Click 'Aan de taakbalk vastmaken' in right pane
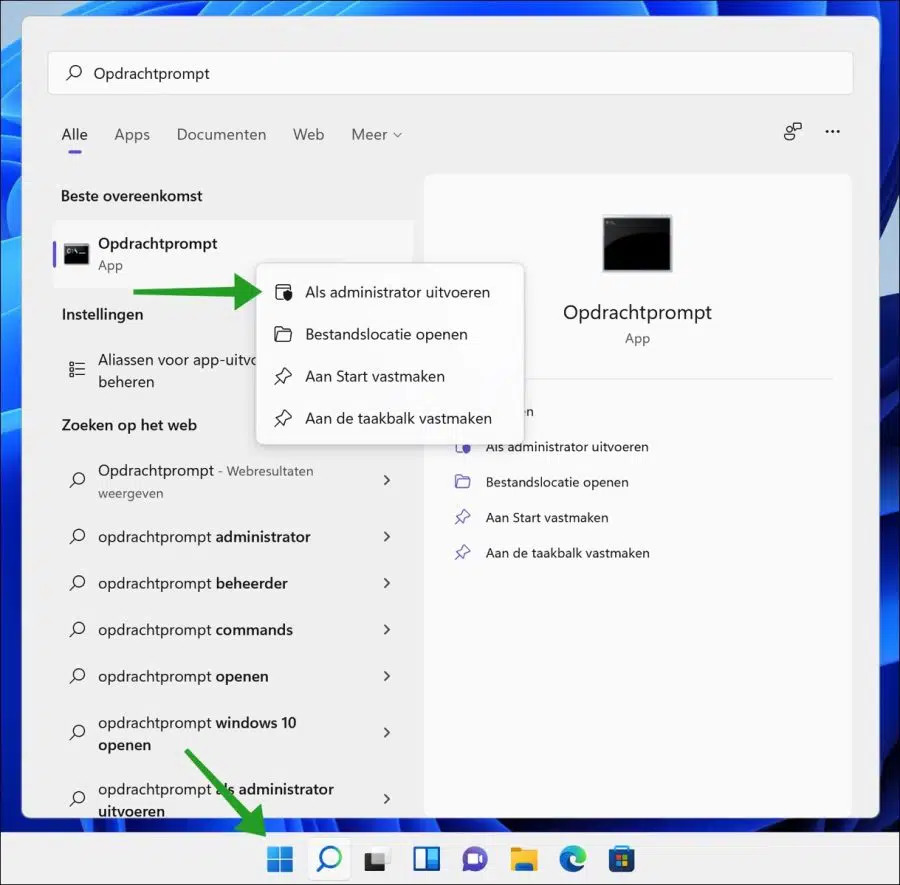The height and width of the screenshot is (885, 900). click(567, 553)
